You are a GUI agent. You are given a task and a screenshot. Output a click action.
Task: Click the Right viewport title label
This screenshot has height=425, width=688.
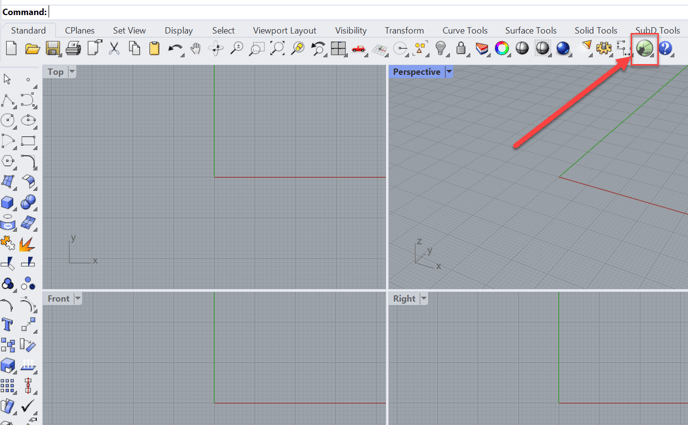404,299
